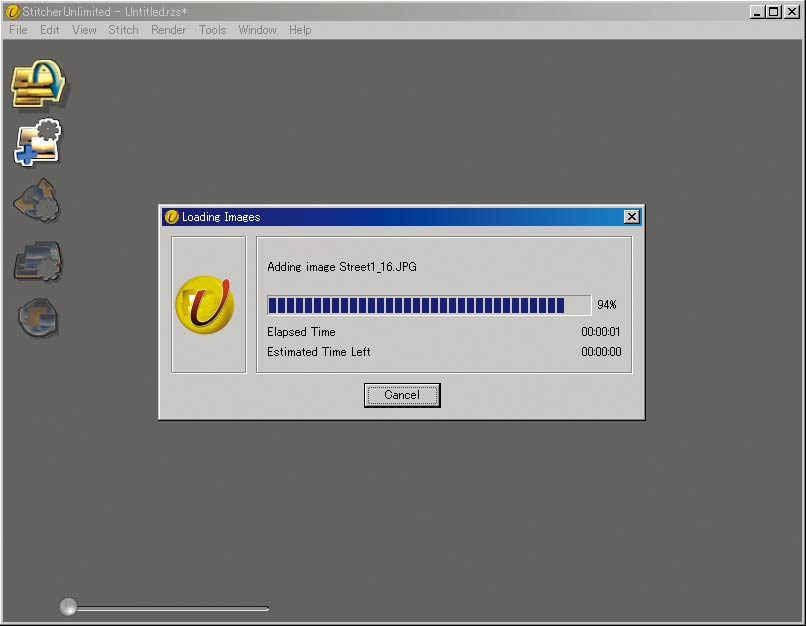Open the Stitch menu
806x626 pixels.
point(123,30)
